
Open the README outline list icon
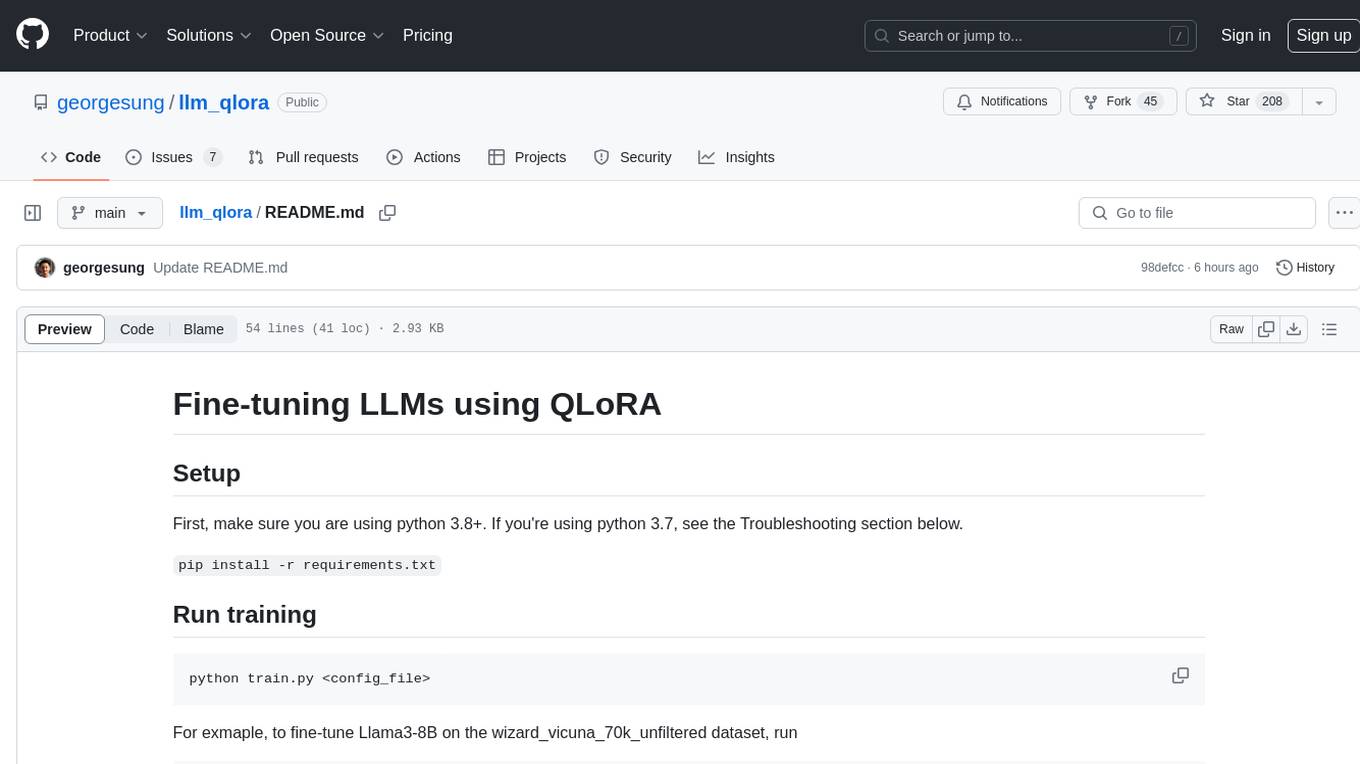pos(1329,329)
